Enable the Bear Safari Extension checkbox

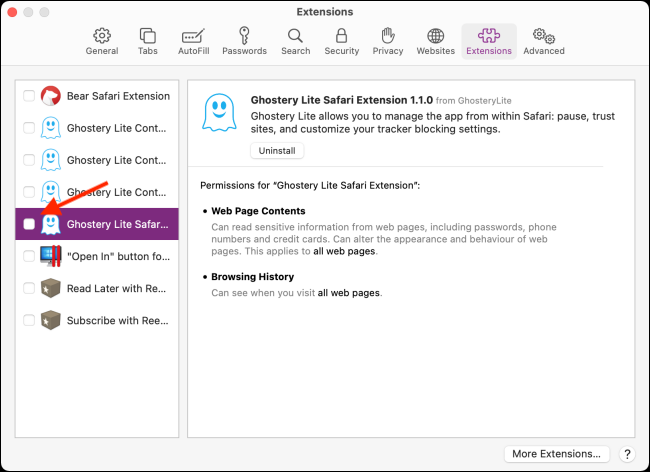point(29,96)
